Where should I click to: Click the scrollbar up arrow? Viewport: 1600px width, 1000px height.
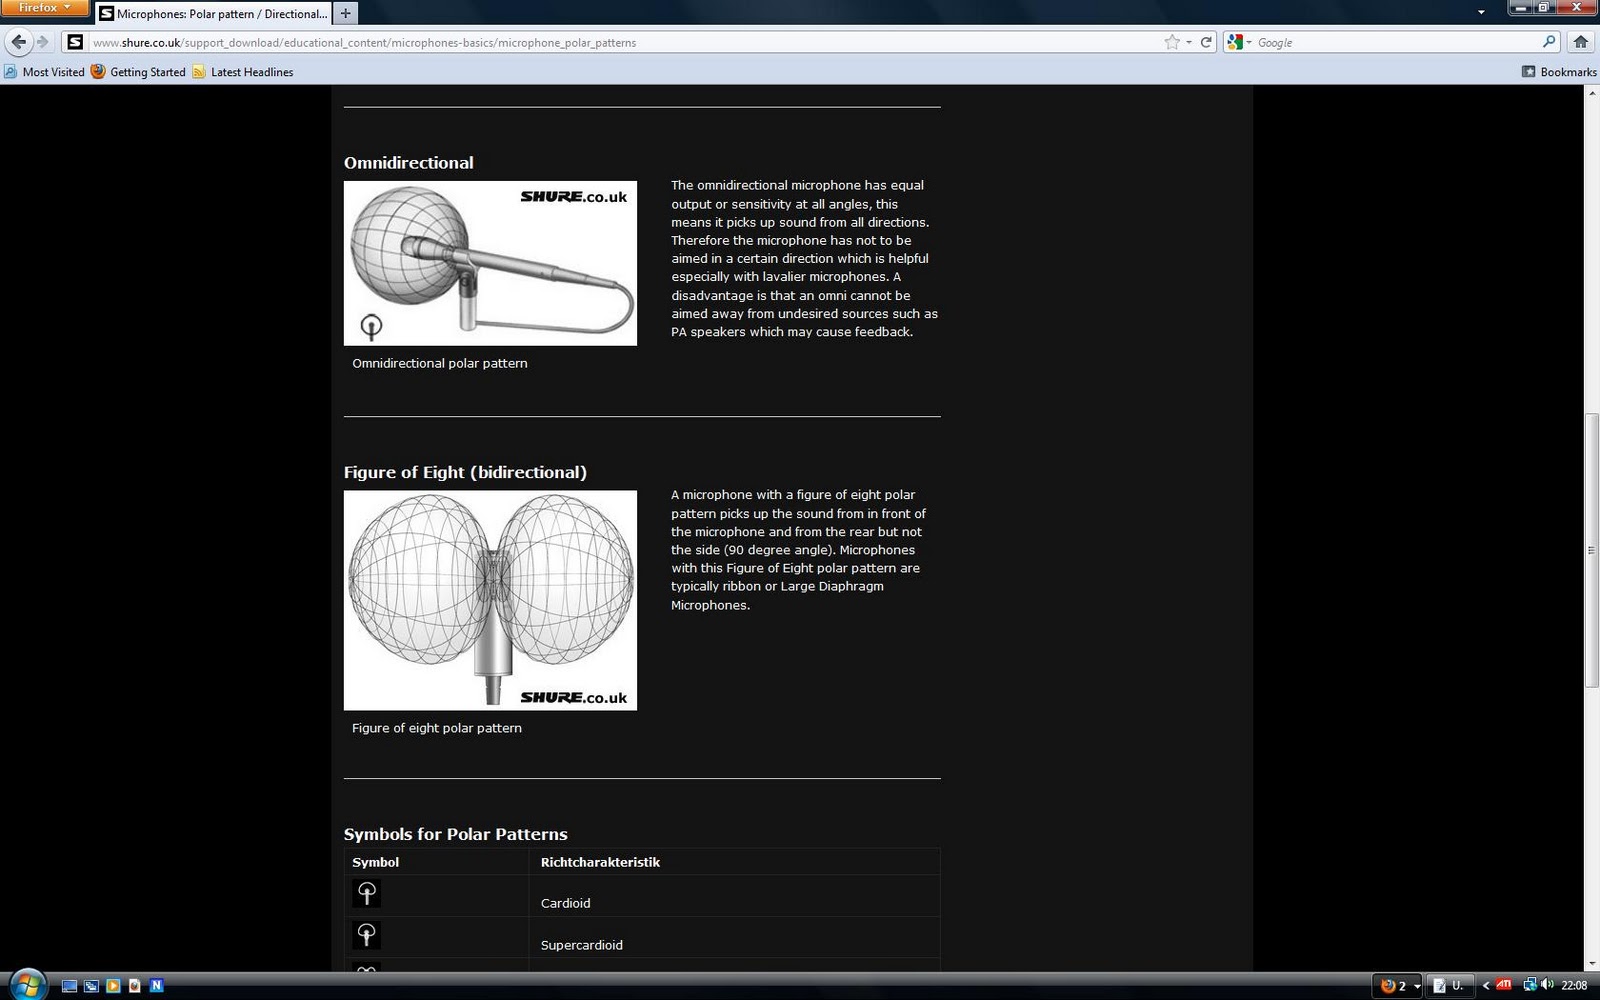coord(1592,93)
